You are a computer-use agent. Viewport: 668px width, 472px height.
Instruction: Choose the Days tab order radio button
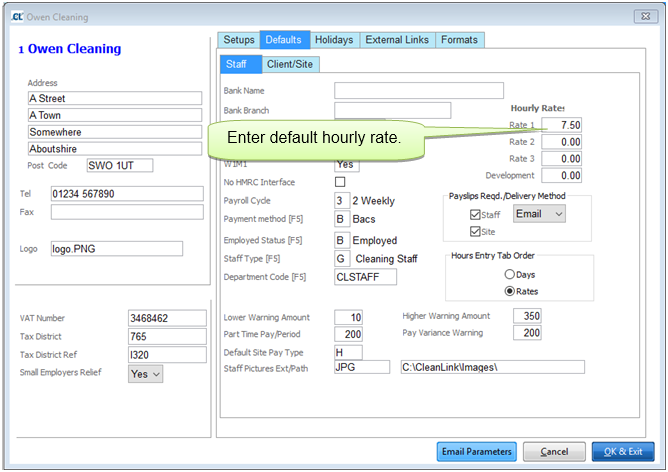(510, 274)
